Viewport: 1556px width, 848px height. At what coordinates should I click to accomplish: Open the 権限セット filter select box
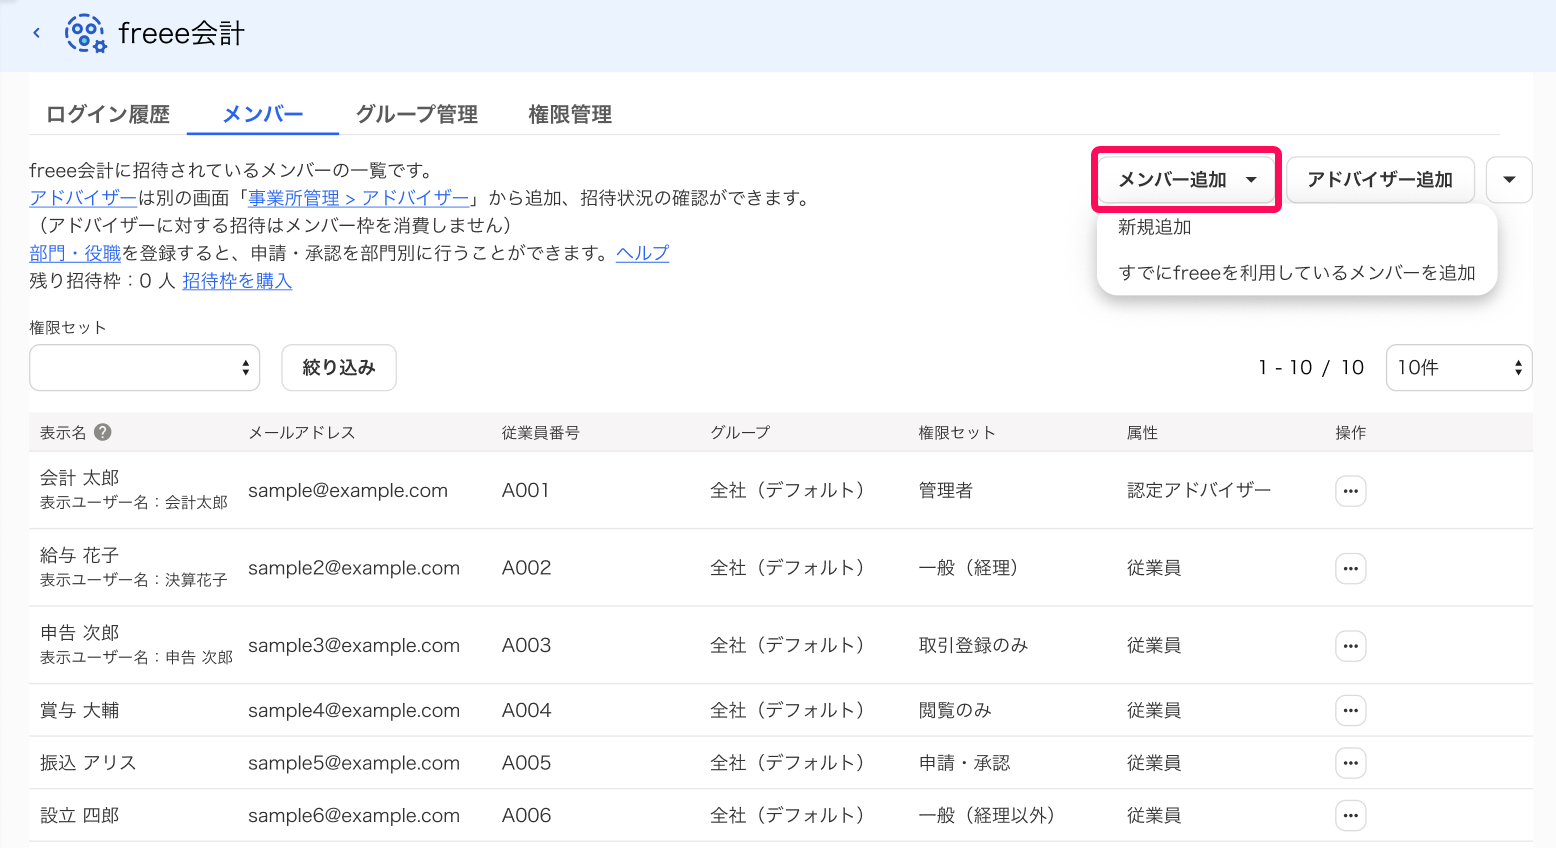coord(145,368)
